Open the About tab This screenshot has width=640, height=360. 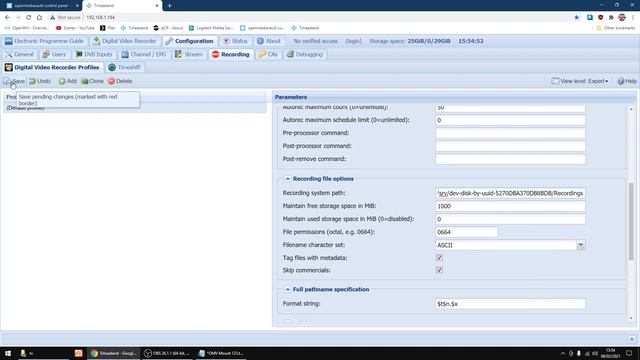point(269,41)
